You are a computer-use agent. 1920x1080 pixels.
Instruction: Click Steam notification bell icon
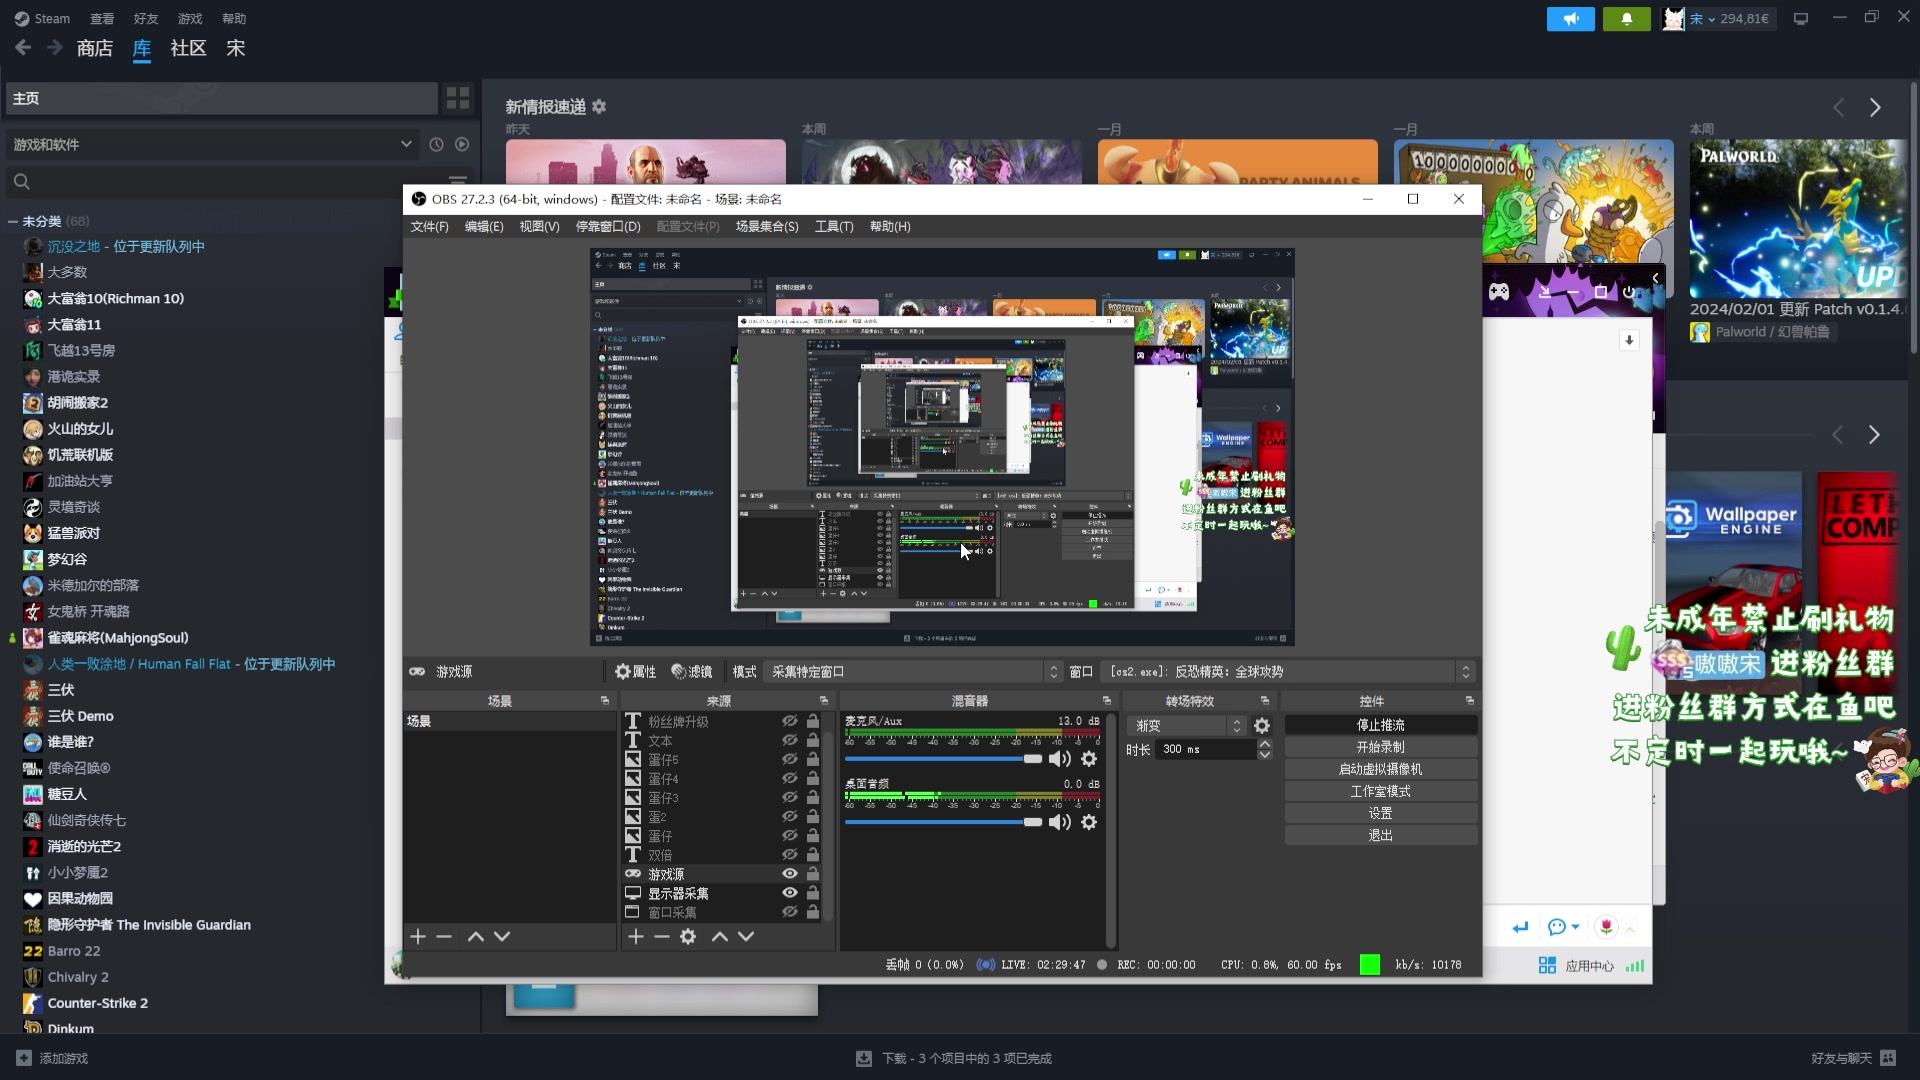pyautogui.click(x=1626, y=19)
